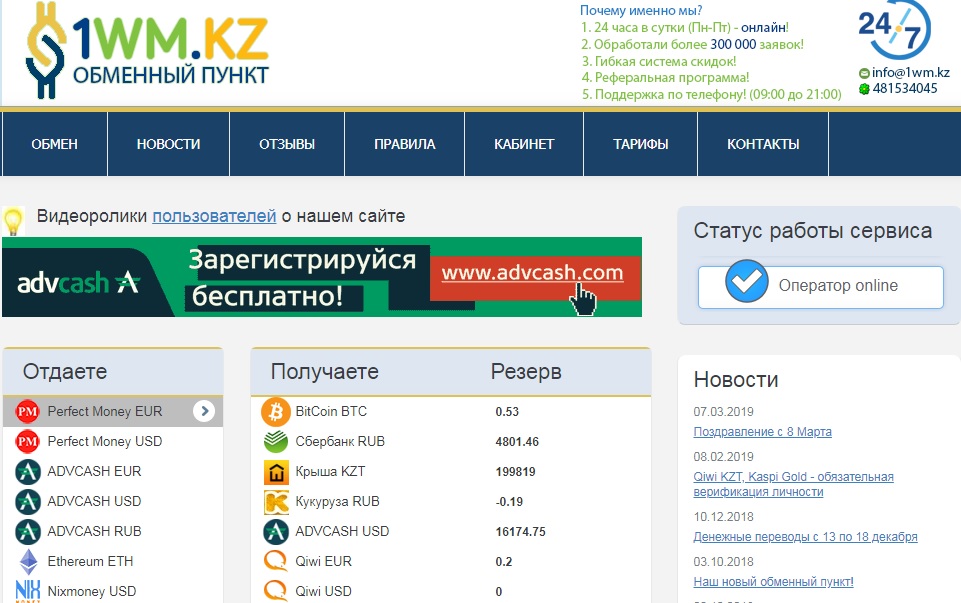Click the info@1wm.kz email address
This screenshot has height=603, width=961.
pyautogui.click(x=911, y=72)
